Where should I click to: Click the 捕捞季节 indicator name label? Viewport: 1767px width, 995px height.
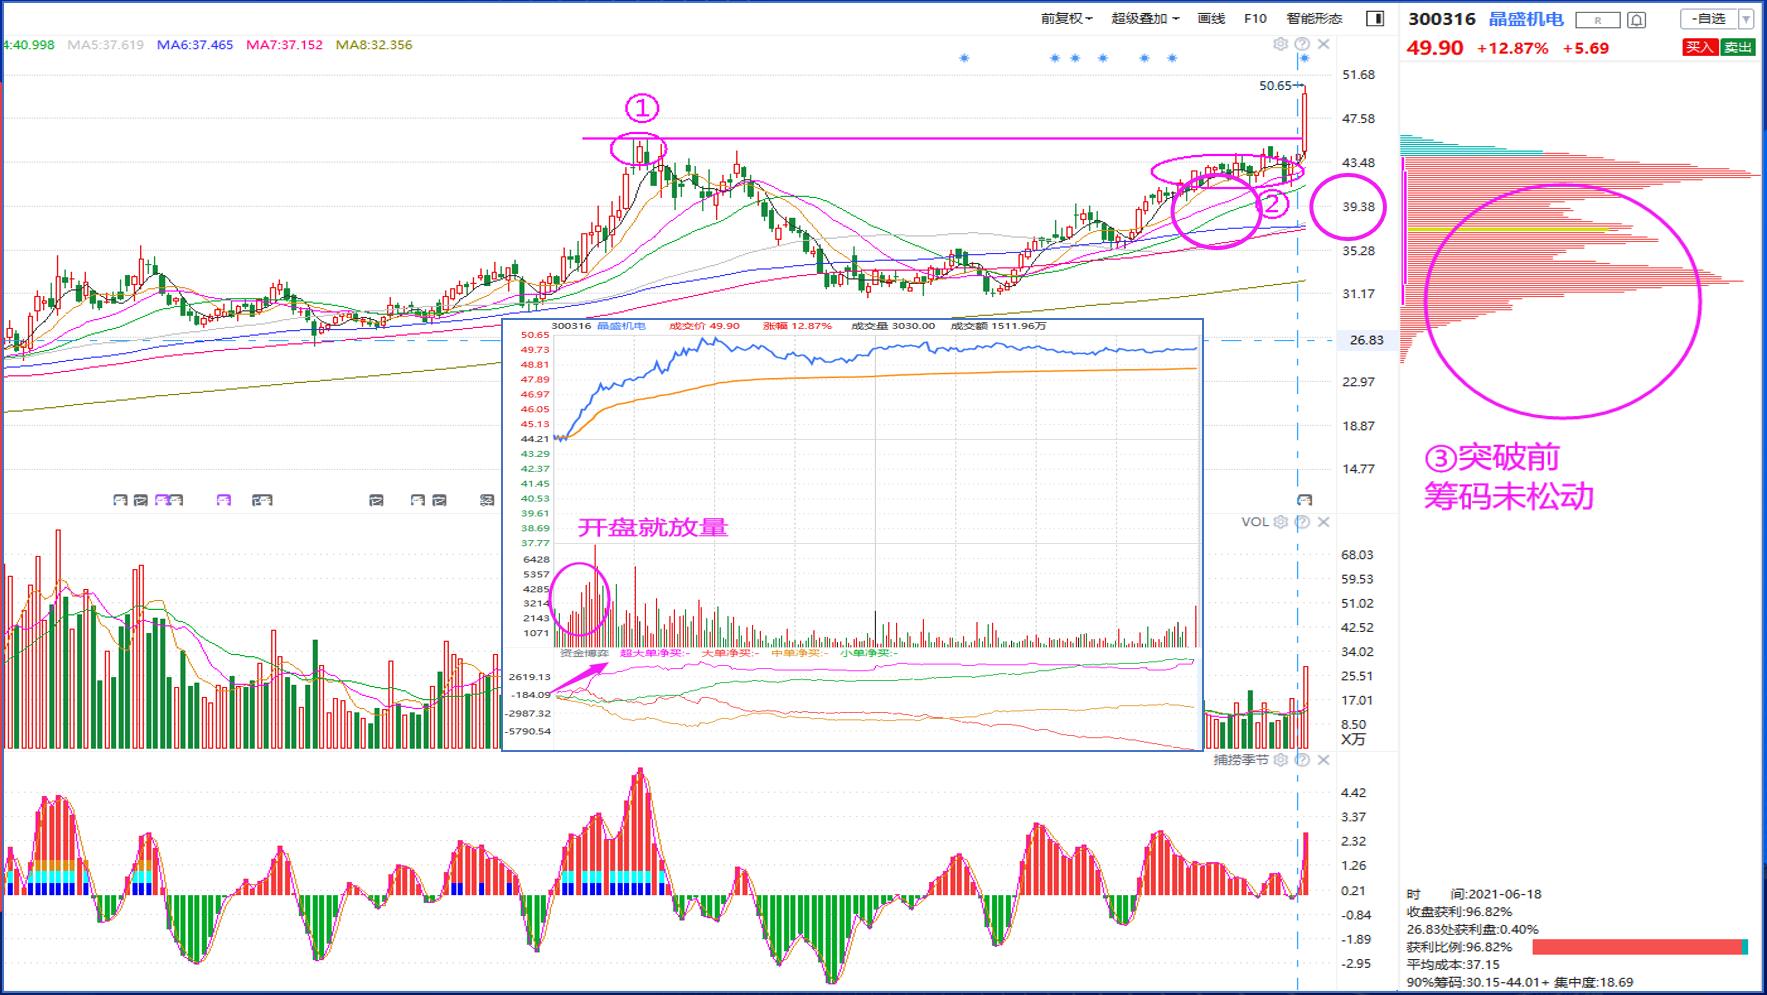1241,760
